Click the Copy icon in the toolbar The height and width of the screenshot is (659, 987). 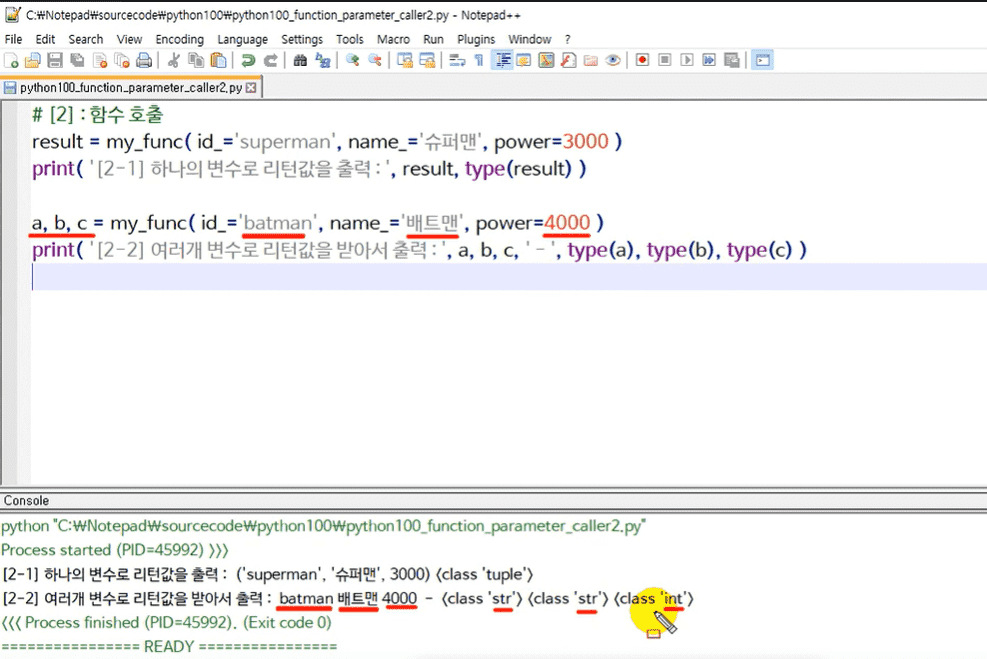(x=196, y=60)
